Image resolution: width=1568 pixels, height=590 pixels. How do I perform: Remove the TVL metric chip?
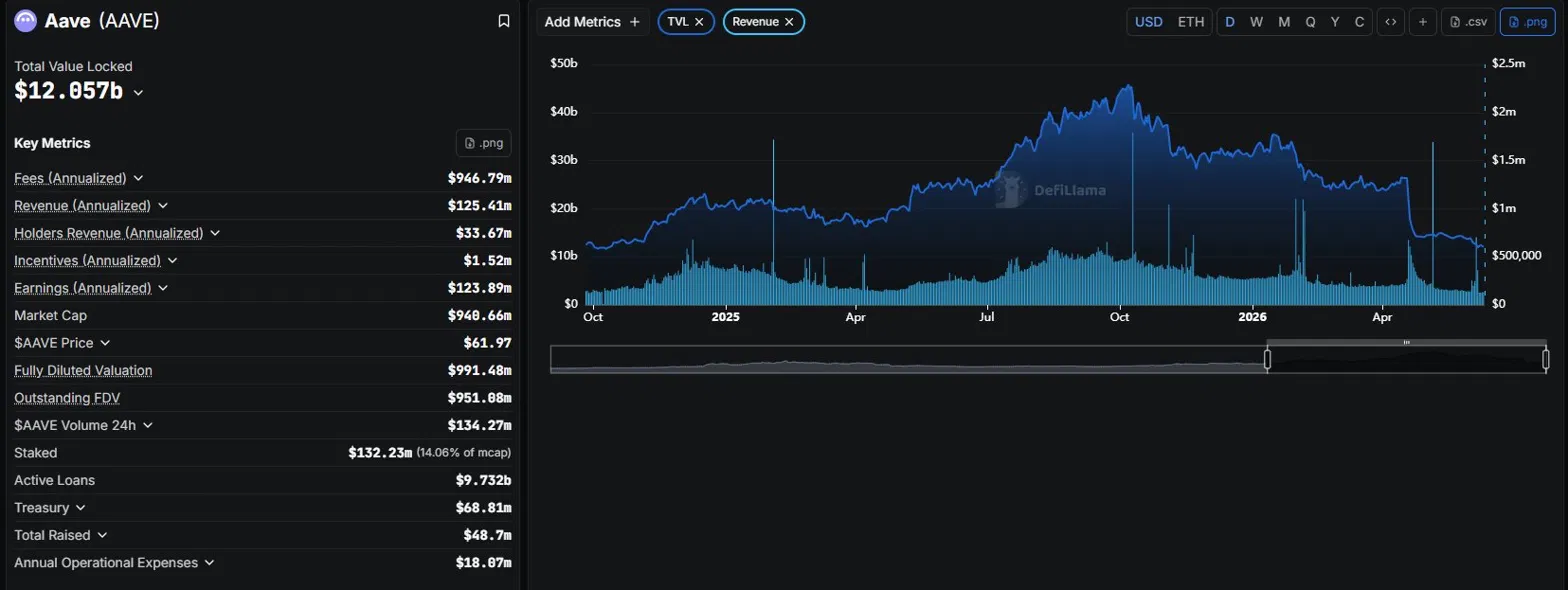(x=699, y=21)
